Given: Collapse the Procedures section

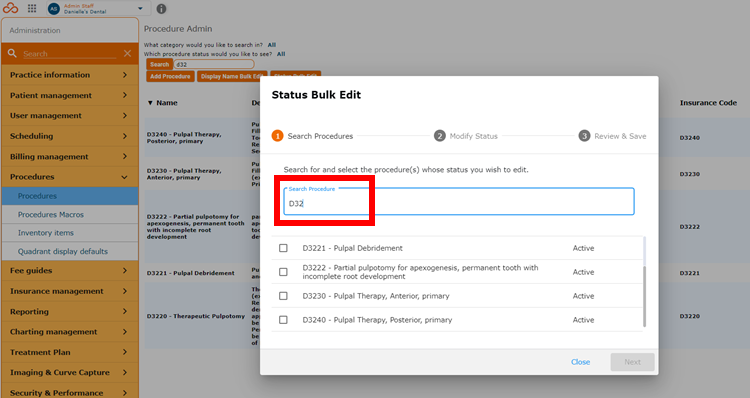Looking at the screenshot, I should 70,177.
